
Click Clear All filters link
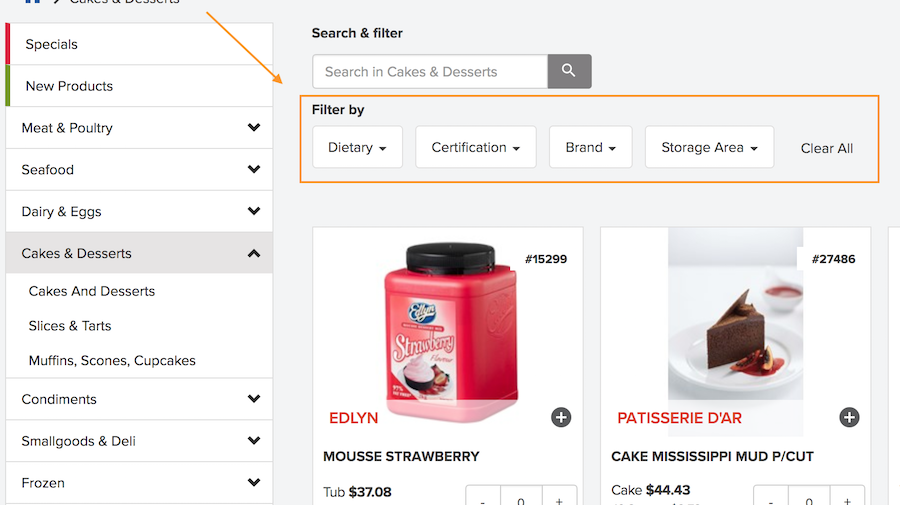pyautogui.click(x=826, y=148)
